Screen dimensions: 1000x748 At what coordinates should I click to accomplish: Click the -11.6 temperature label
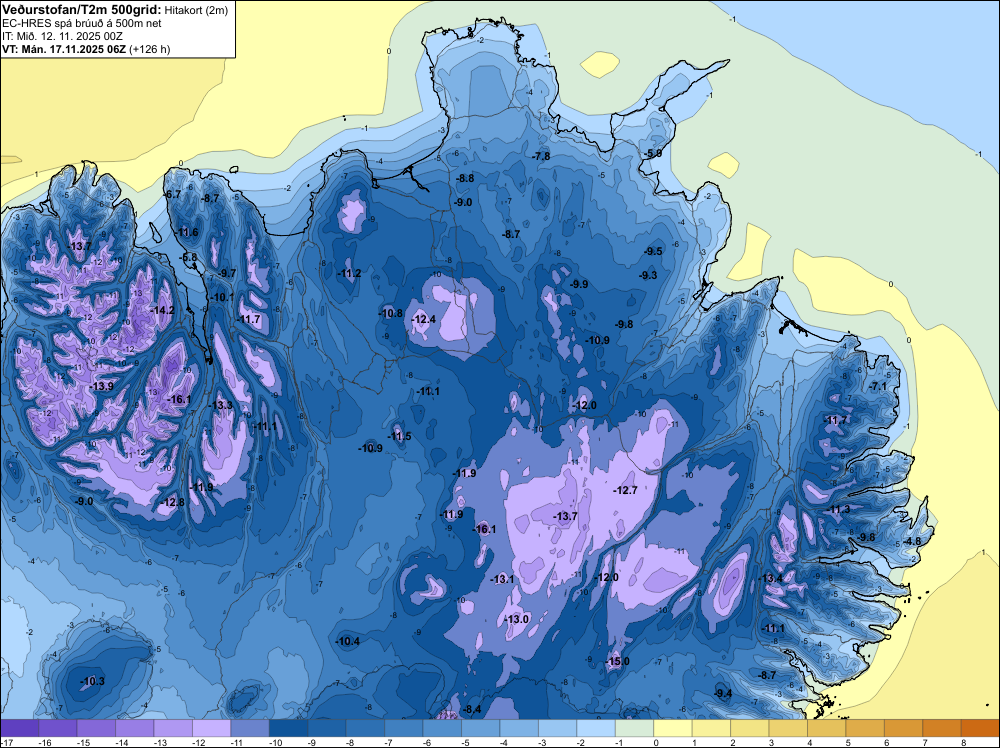point(187,232)
